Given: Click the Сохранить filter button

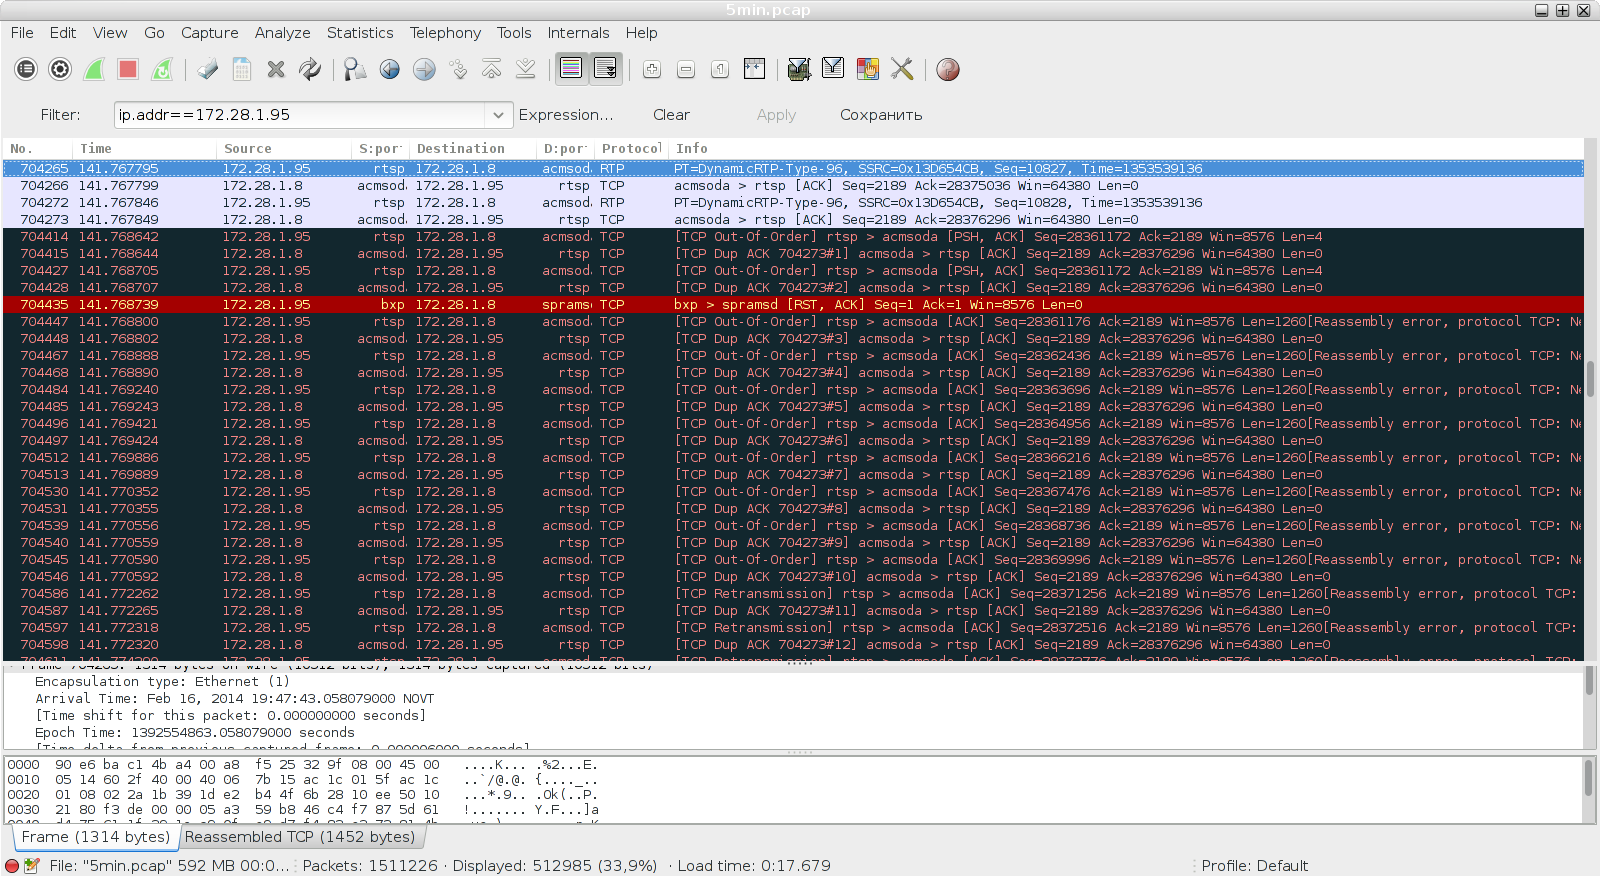Looking at the screenshot, I should click(x=881, y=115).
